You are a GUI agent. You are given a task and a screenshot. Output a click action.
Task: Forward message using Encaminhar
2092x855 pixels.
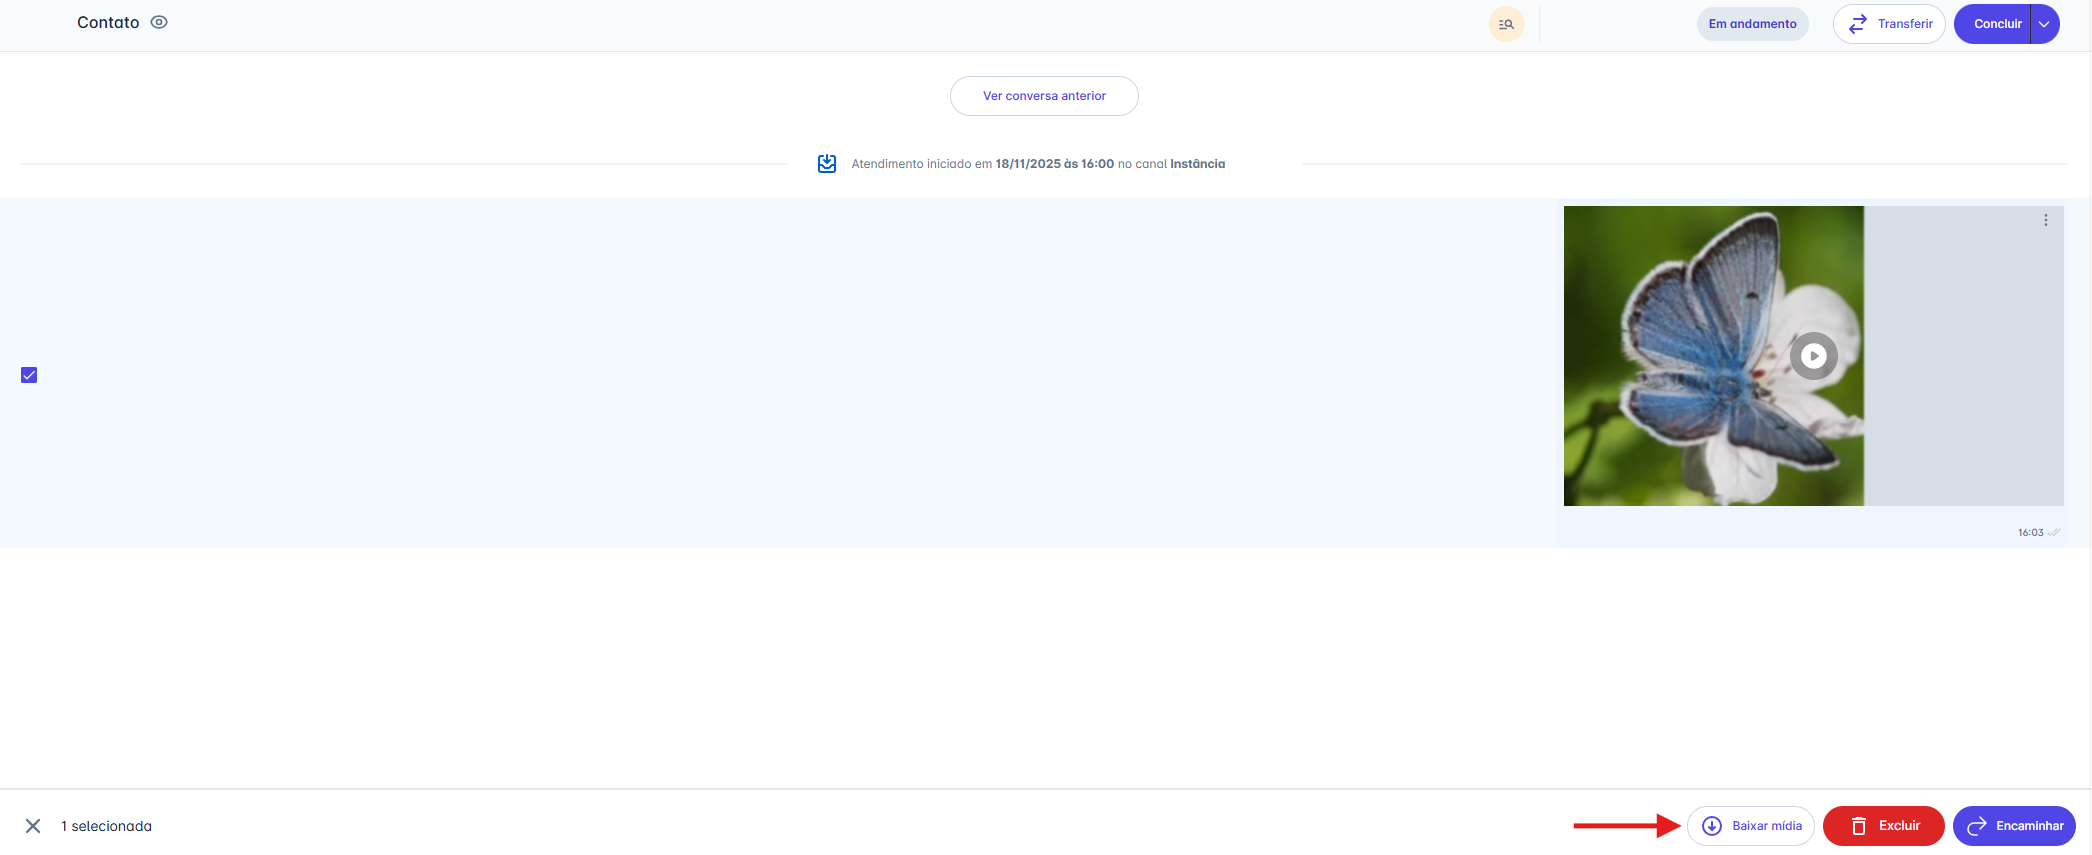coord(2014,826)
